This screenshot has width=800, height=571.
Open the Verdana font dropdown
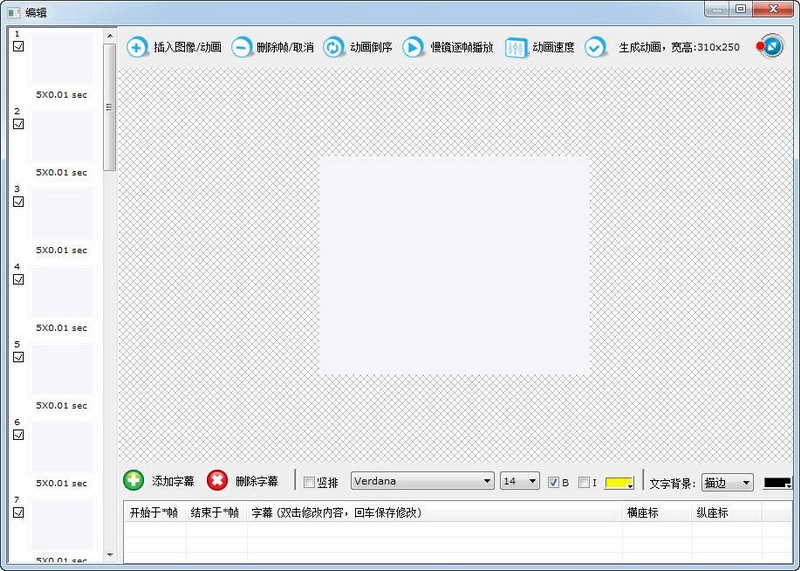click(x=422, y=481)
